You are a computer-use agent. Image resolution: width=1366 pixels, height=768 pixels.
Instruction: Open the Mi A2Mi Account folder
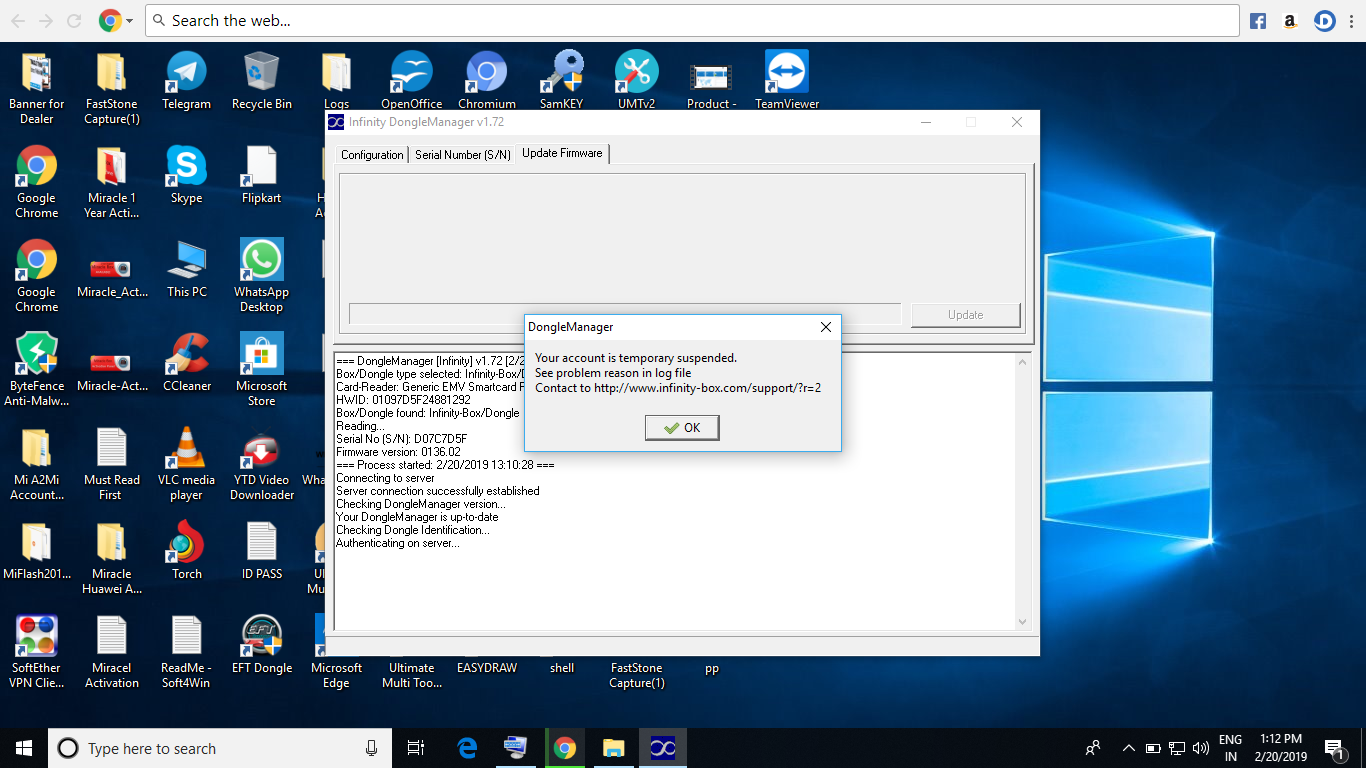tap(36, 463)
